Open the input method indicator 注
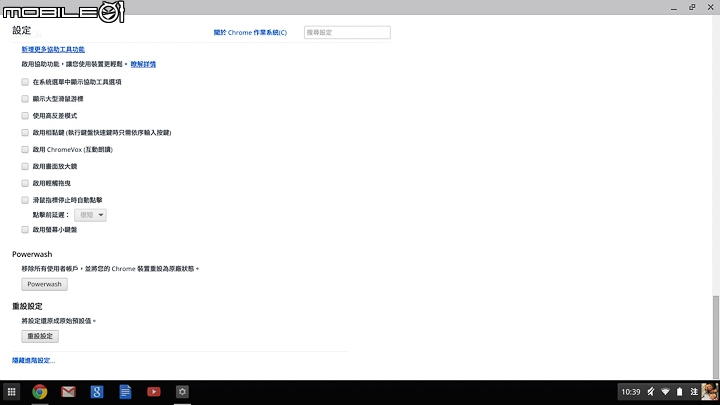Viewport: 720px width, 405px height. [x=694, y=392]
